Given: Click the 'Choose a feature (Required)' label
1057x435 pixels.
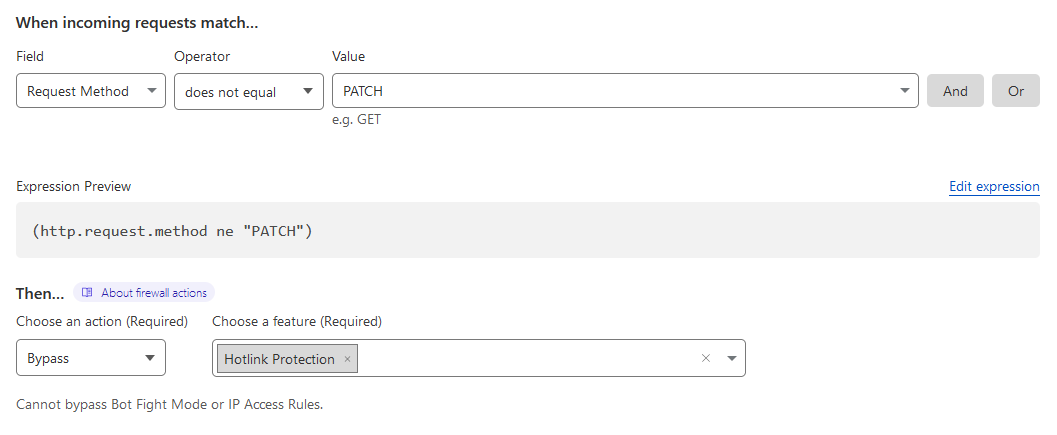Looking at the screenshot, I should [x=297, y=321].
